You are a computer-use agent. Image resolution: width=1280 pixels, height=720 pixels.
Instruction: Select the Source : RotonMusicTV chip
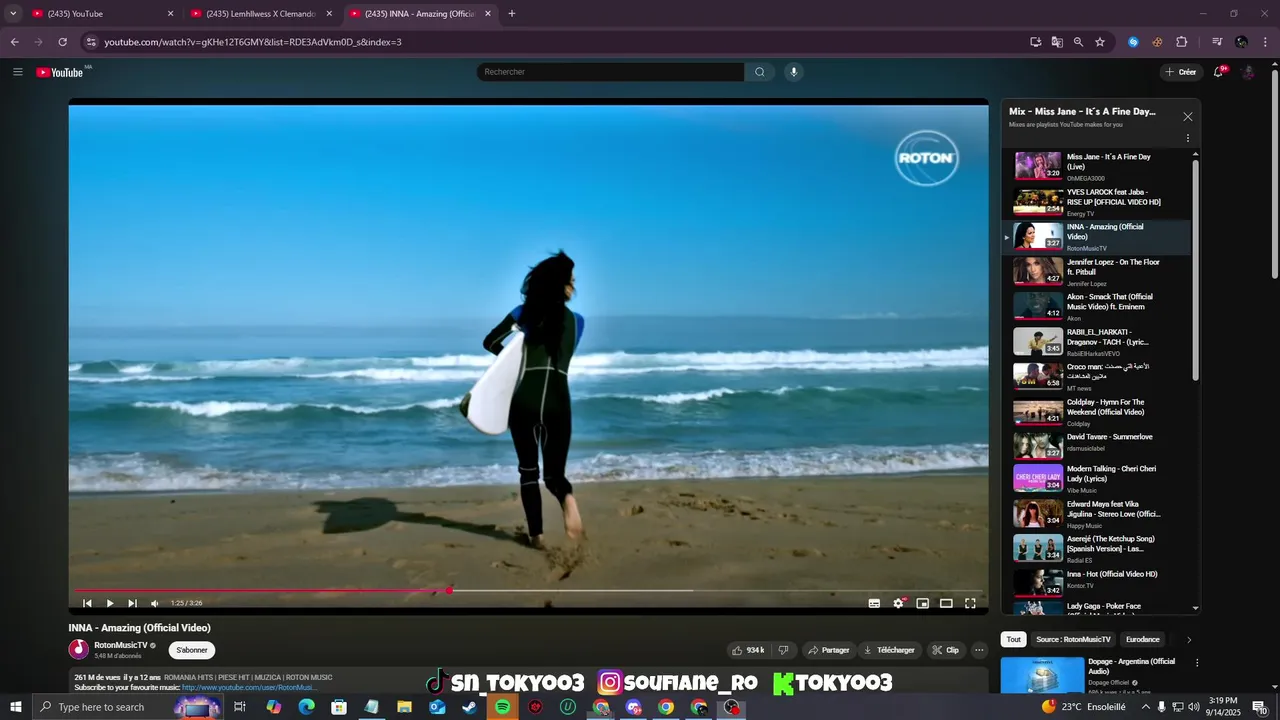[x=1073, y=640]
